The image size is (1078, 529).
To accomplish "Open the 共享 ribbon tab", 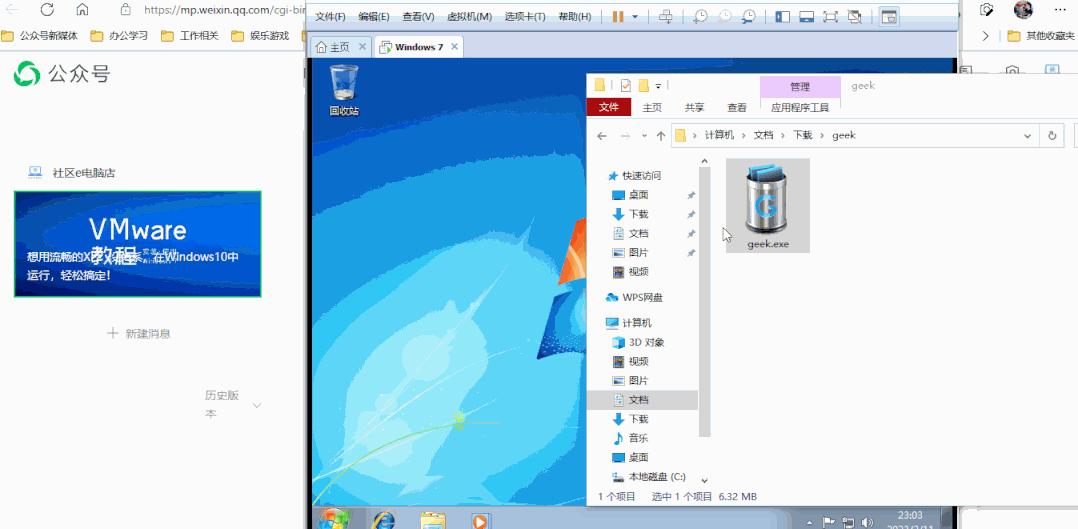I will coord(694,107).
